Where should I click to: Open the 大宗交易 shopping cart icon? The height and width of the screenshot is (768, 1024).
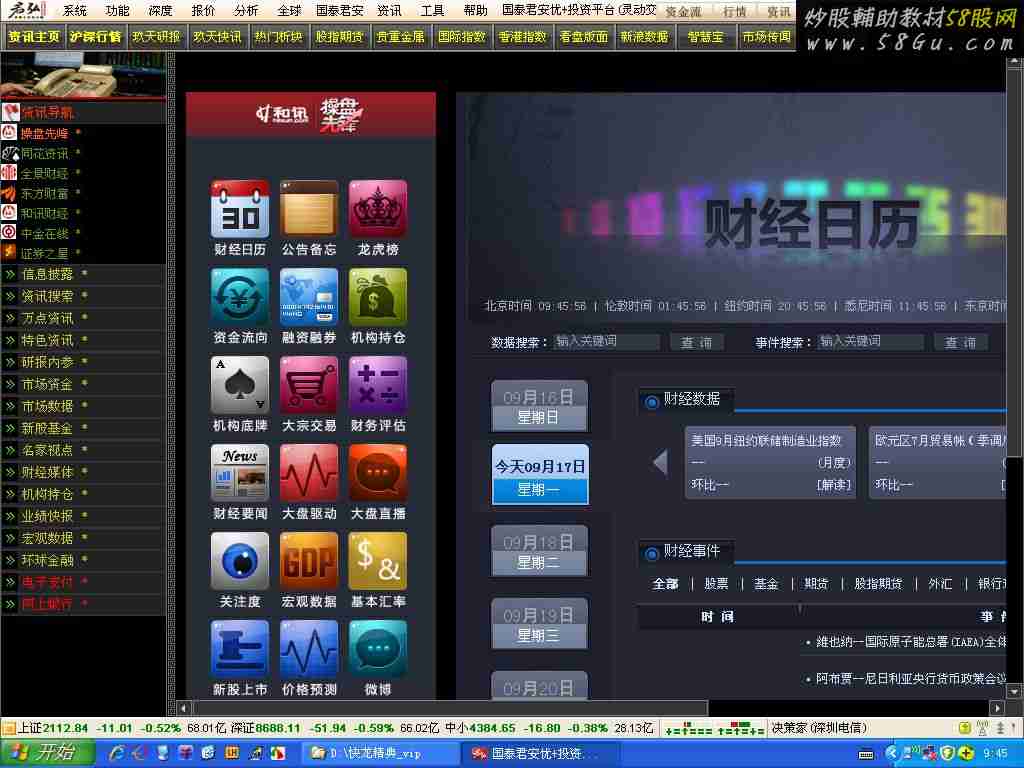point(309,385)
